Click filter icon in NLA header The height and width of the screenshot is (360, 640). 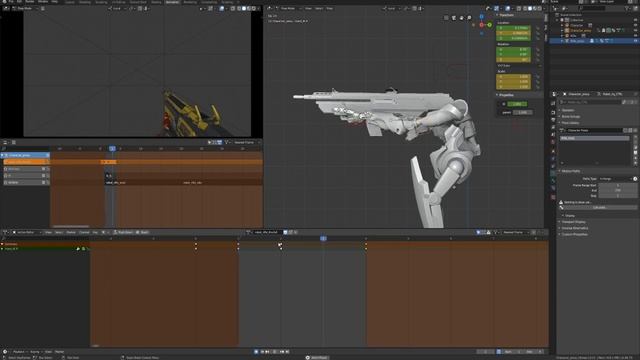tap(227, 142)
